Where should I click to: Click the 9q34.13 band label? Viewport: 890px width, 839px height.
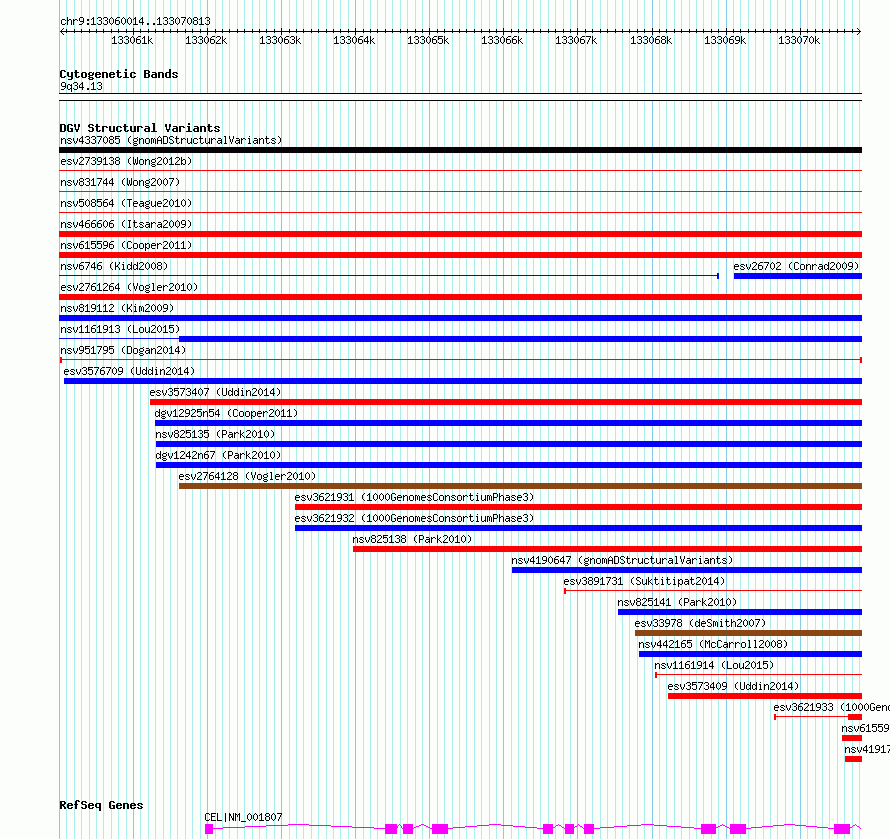click(x=81, y=86)
